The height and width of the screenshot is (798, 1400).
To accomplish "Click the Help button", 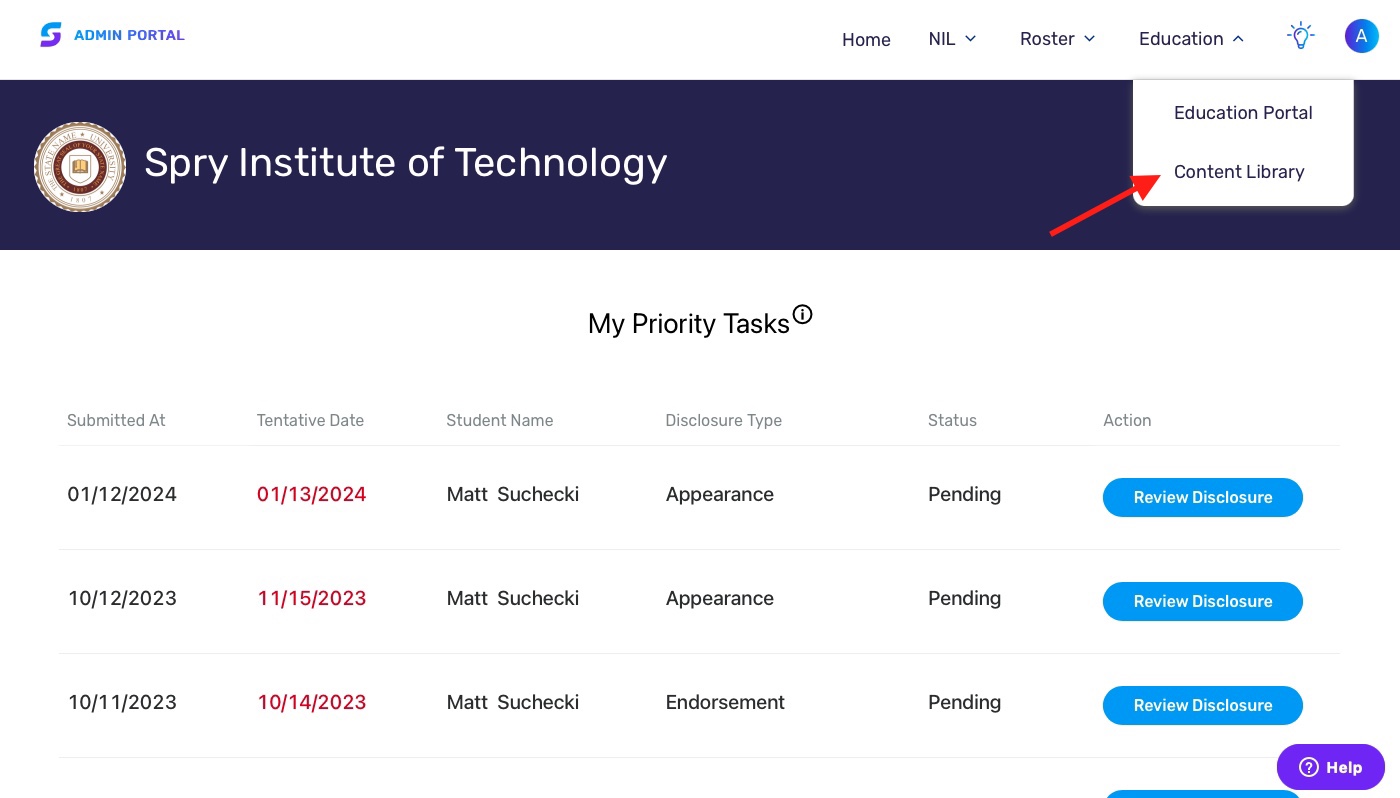I will coord(1330,767).
